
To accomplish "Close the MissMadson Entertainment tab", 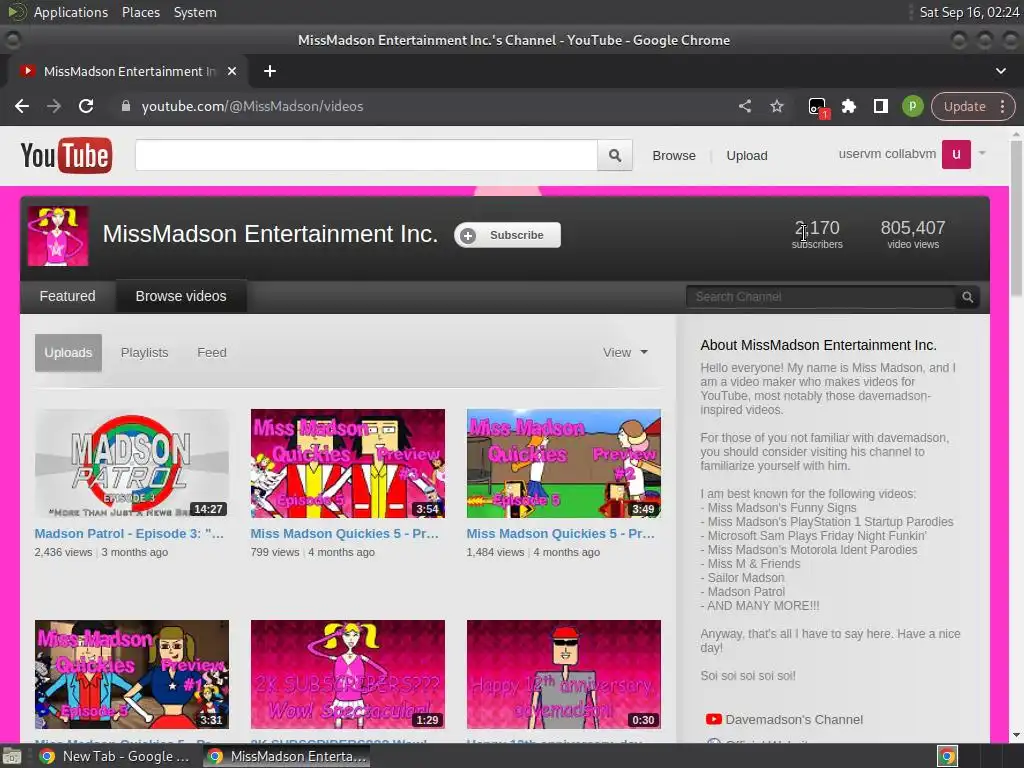I will click(232, 71).
